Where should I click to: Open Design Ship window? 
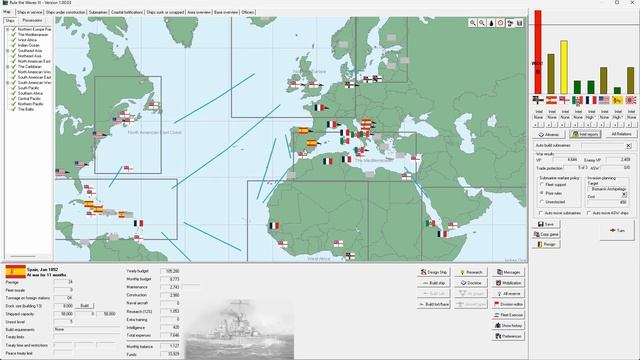pyautogui.click(x=434, y=272)
